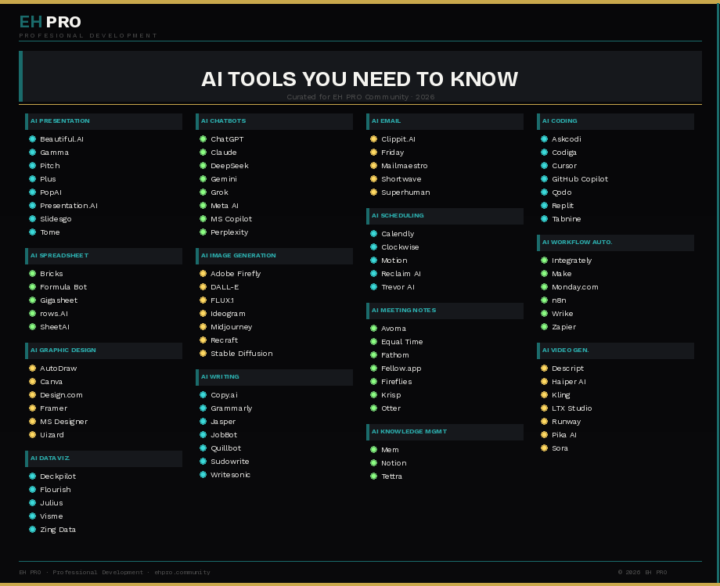The width and height of the screenshot is (720, 586).
Task: Click the Tettra list entry
Action: (387, 476)
